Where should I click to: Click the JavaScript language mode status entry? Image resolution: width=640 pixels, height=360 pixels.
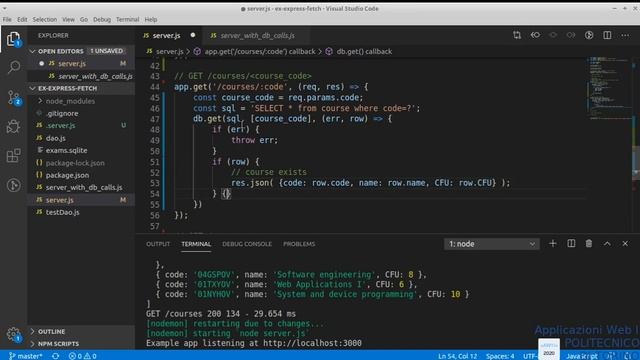click(x=582, y=356)
